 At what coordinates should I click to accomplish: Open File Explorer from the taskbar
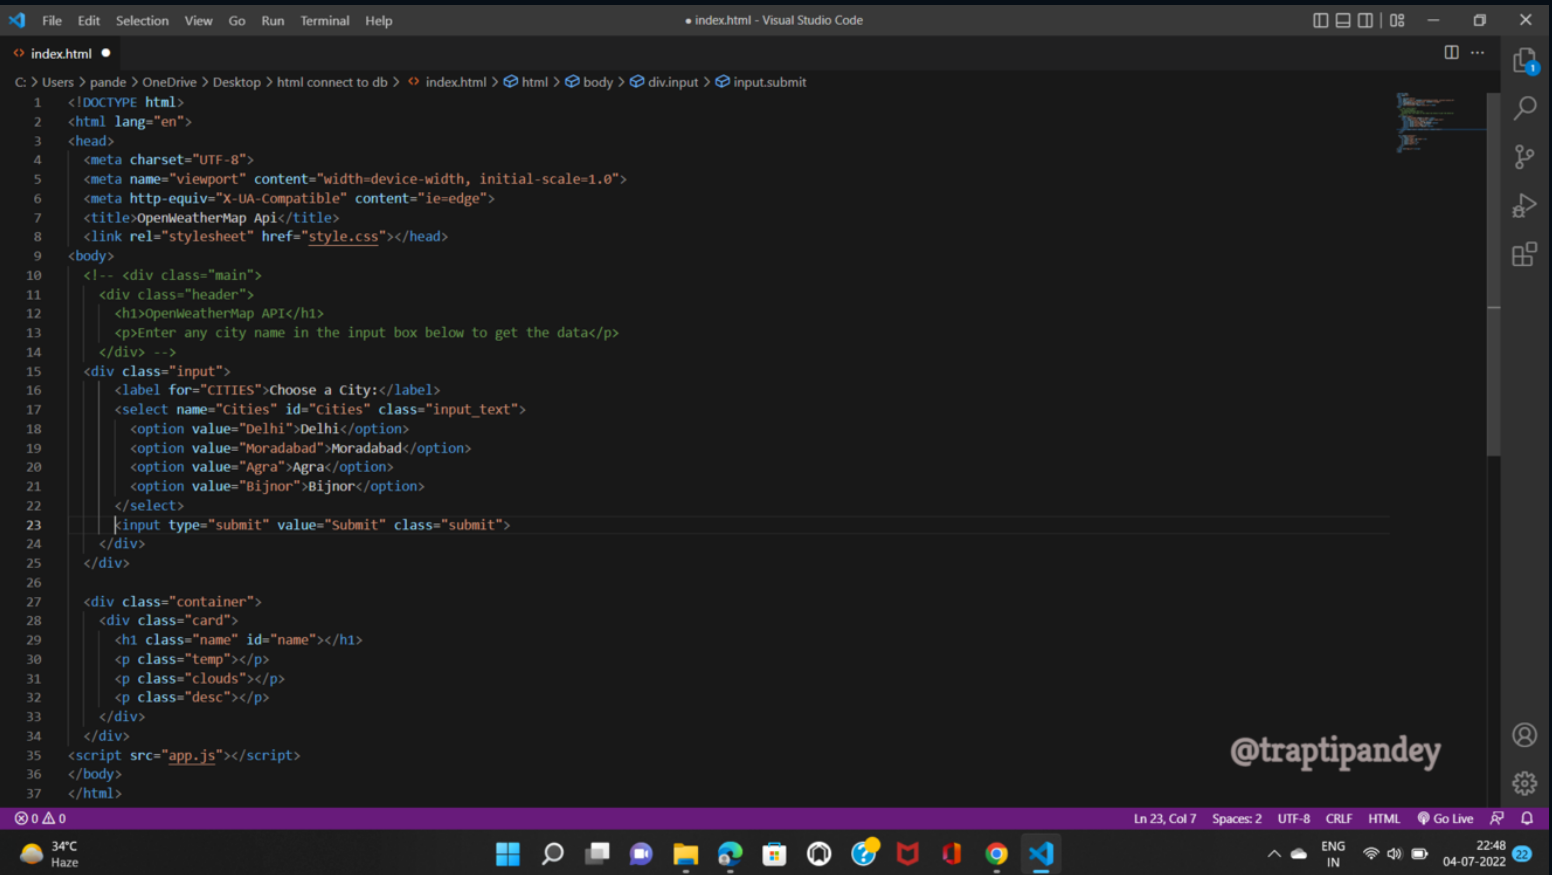[x=685, y=854]
